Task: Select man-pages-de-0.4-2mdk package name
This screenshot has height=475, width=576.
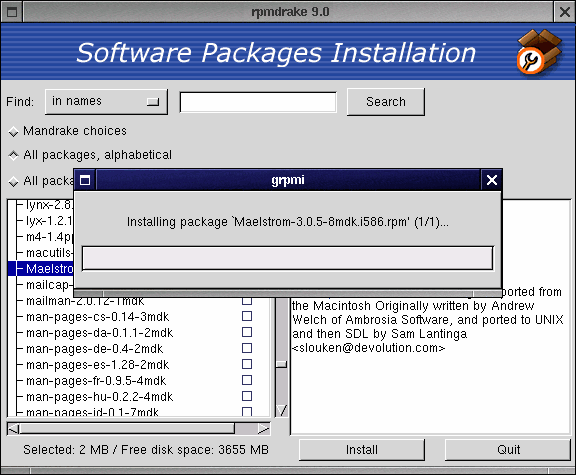Action: (95, 349)
